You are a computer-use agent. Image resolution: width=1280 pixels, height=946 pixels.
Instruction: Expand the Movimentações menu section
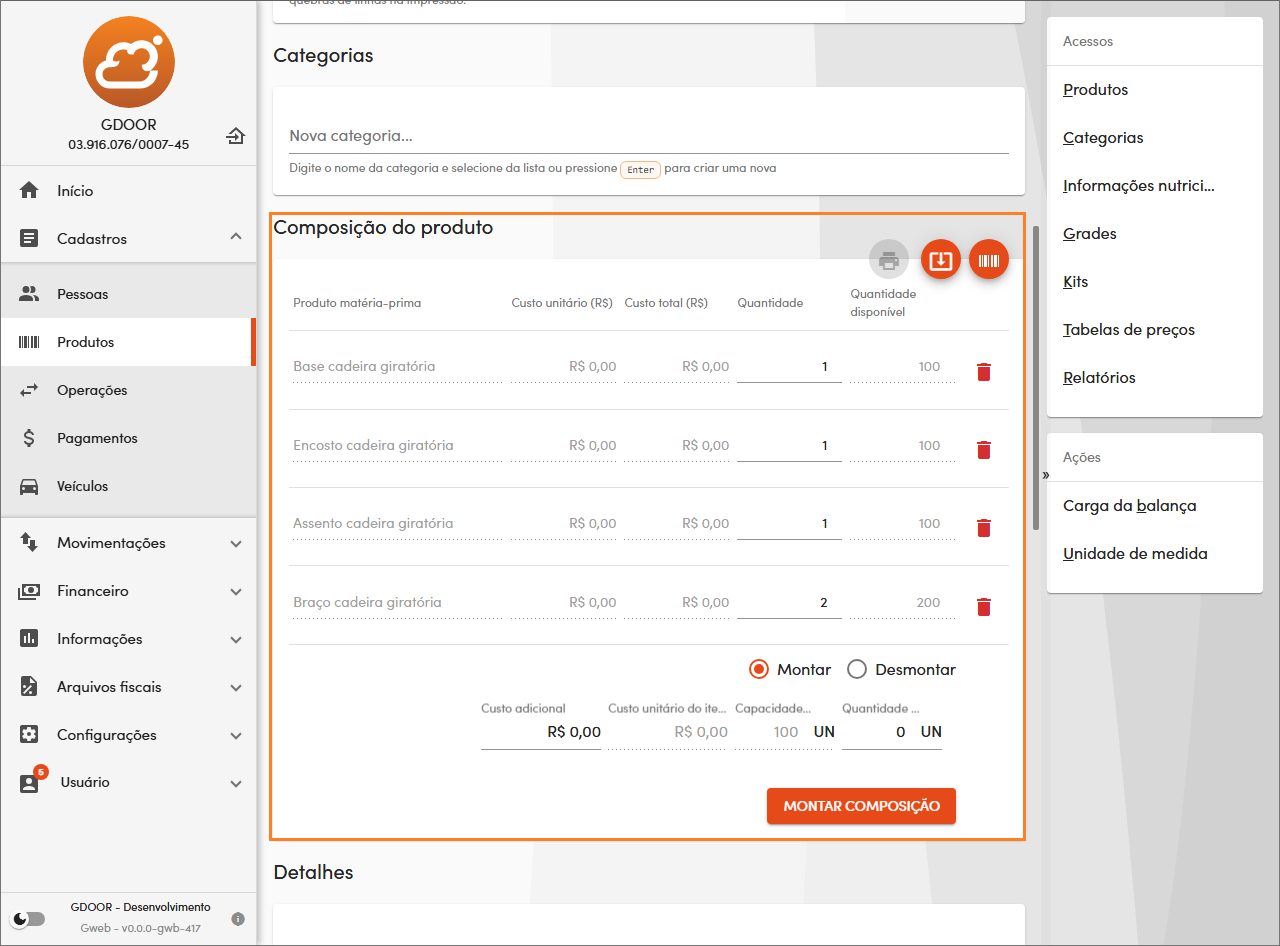coord(128,543)
